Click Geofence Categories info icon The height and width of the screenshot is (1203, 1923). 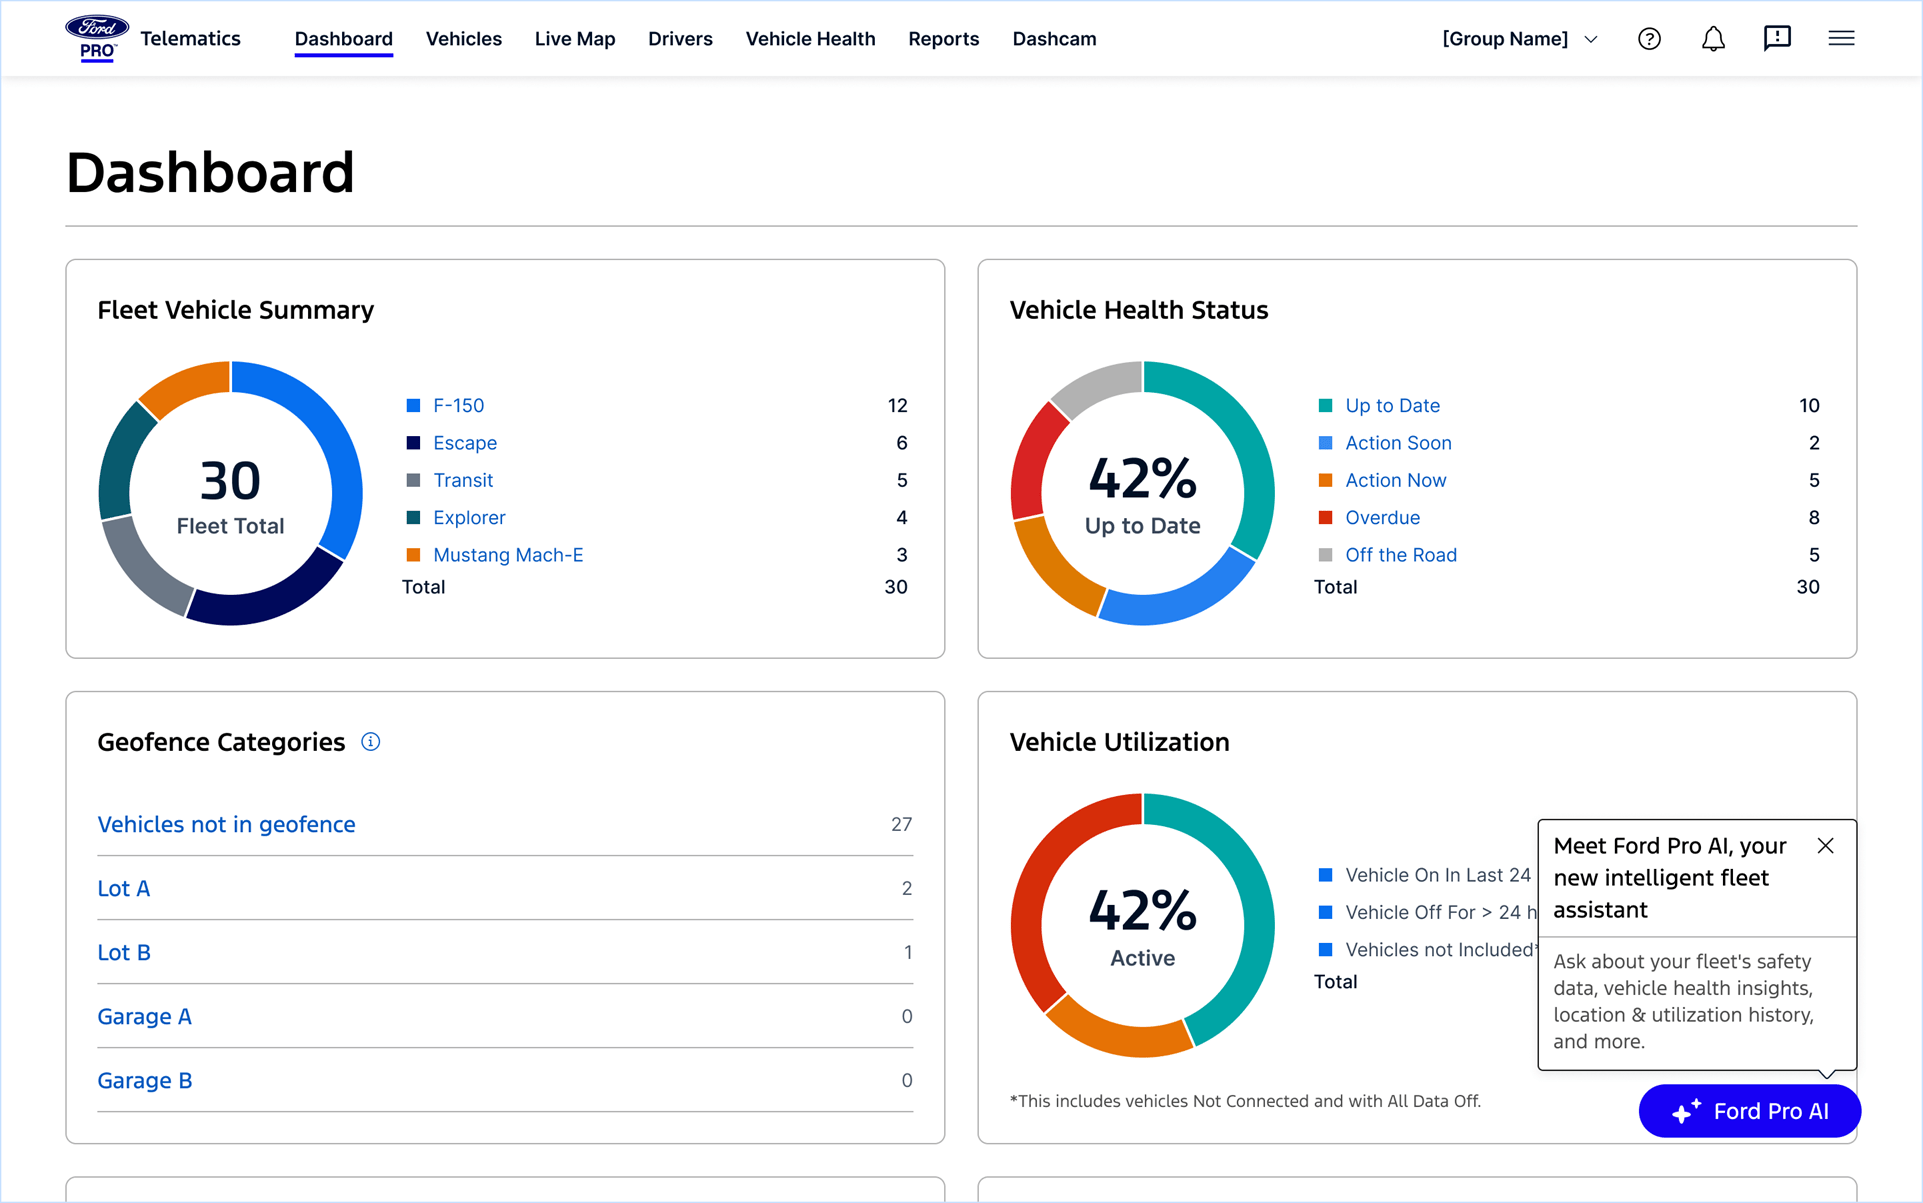pos(371,742)
